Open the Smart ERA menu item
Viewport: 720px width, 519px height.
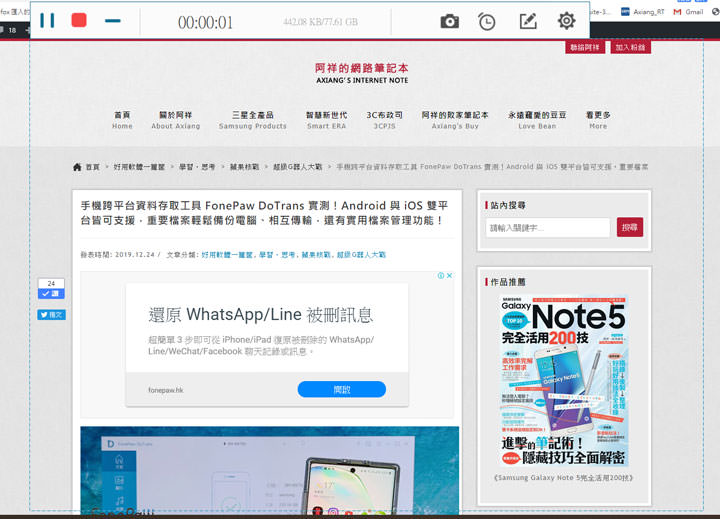326,120
